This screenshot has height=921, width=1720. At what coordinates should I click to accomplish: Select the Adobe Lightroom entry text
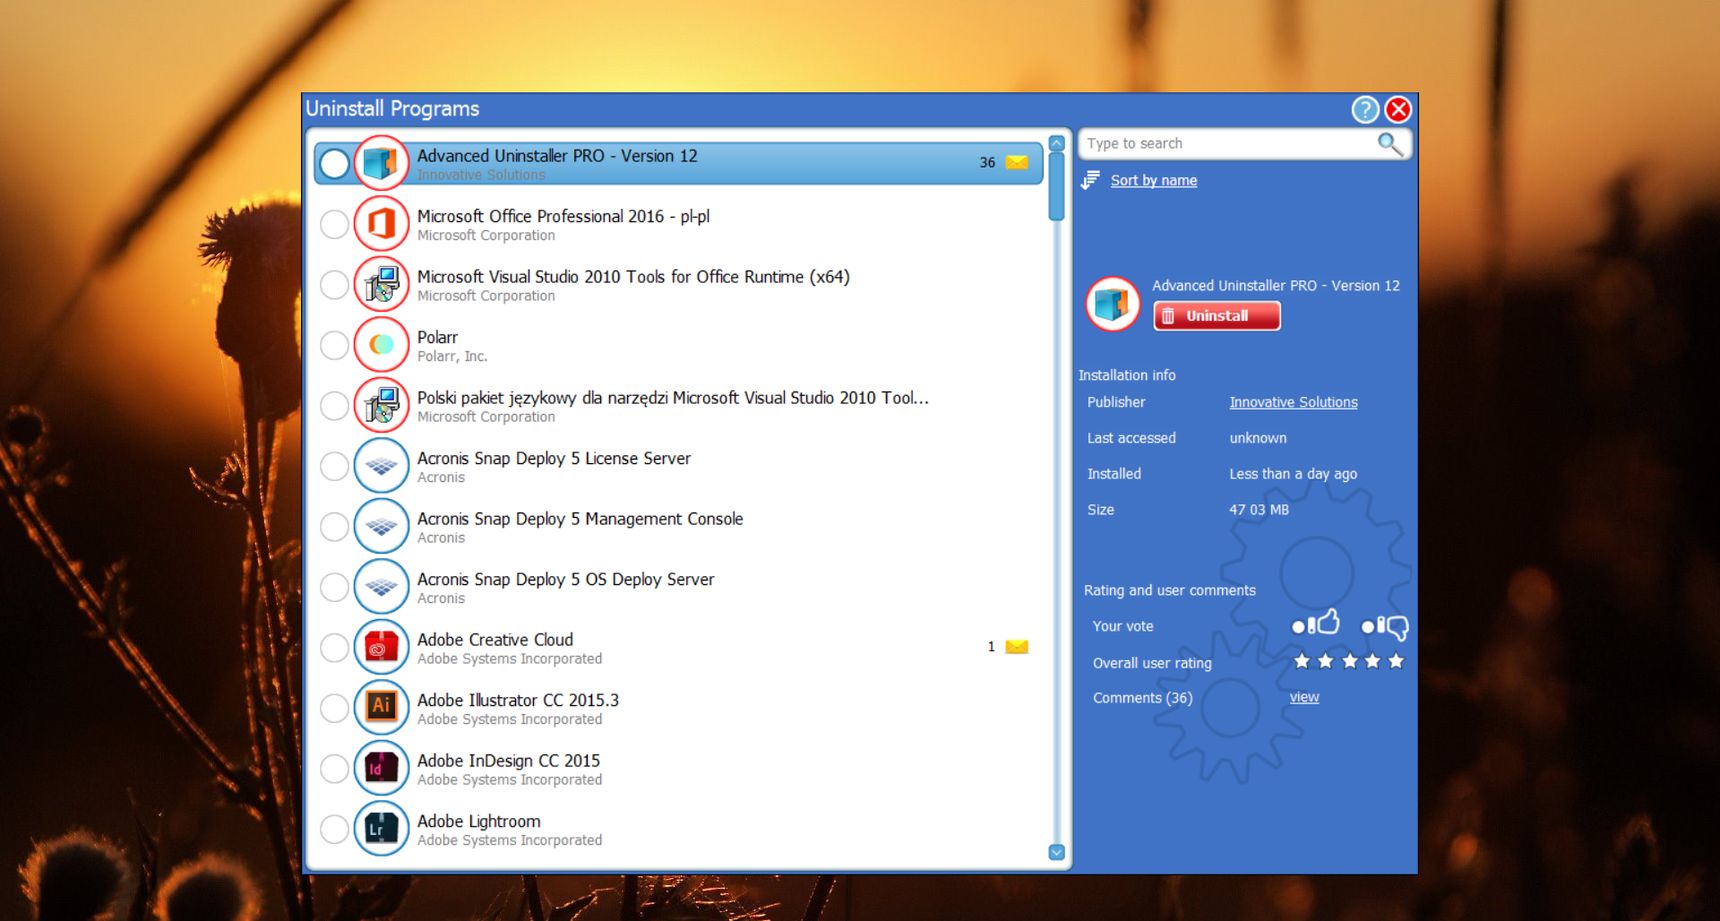click(479, 821)
